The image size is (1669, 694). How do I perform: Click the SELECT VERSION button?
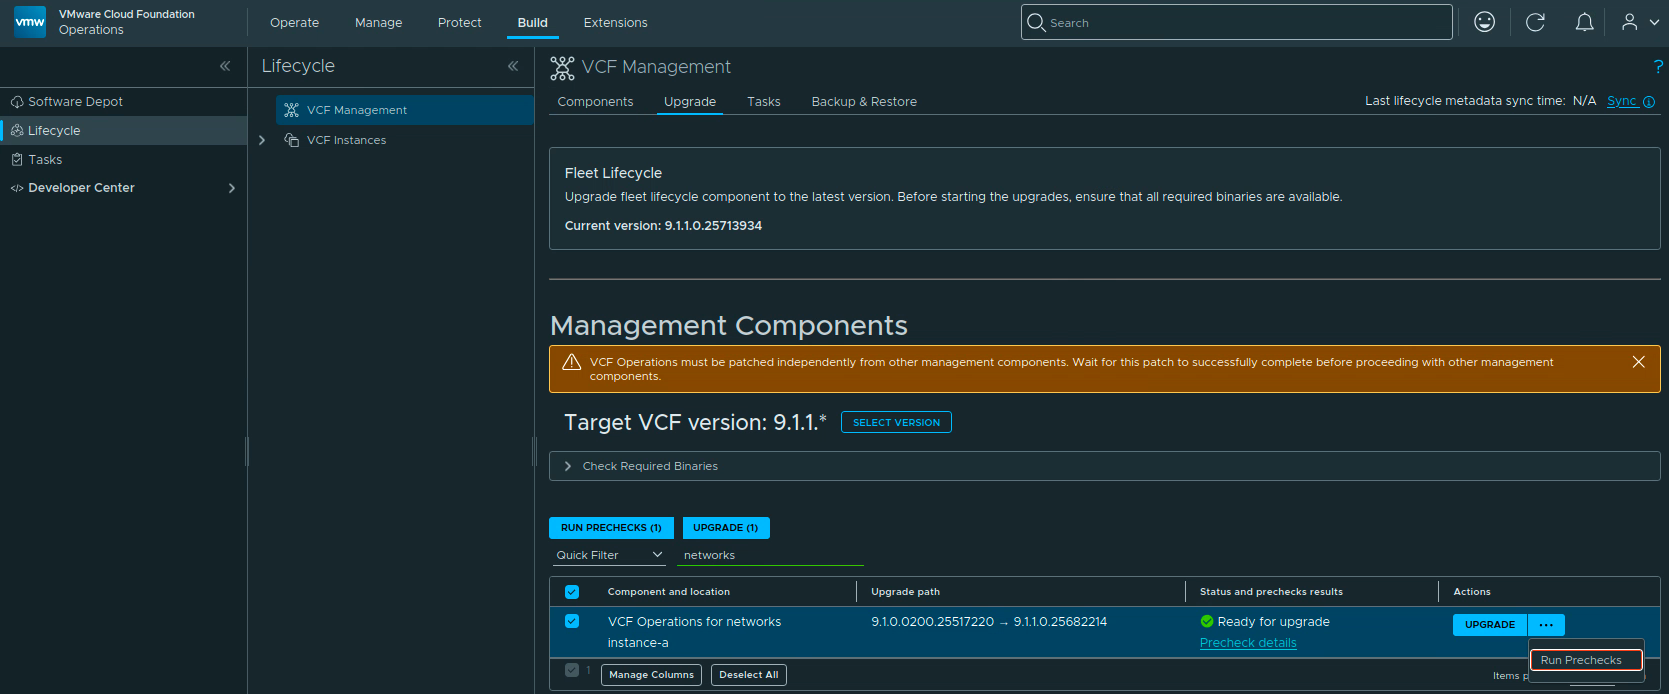pyautogui.click(x=896, y=422)
